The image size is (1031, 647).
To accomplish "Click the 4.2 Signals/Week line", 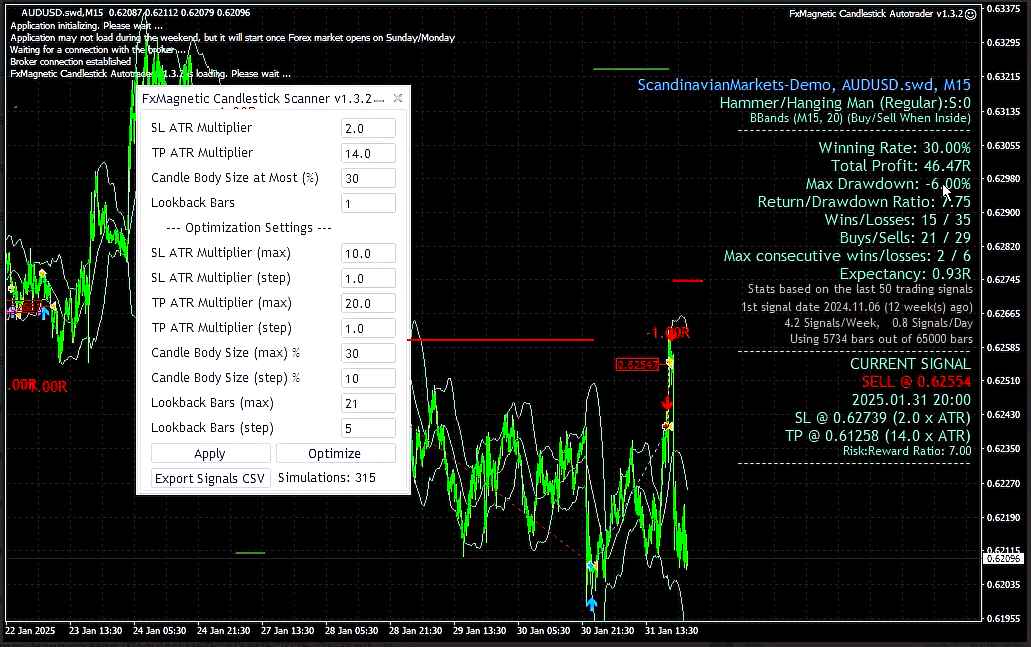I will tap(878, 323).
